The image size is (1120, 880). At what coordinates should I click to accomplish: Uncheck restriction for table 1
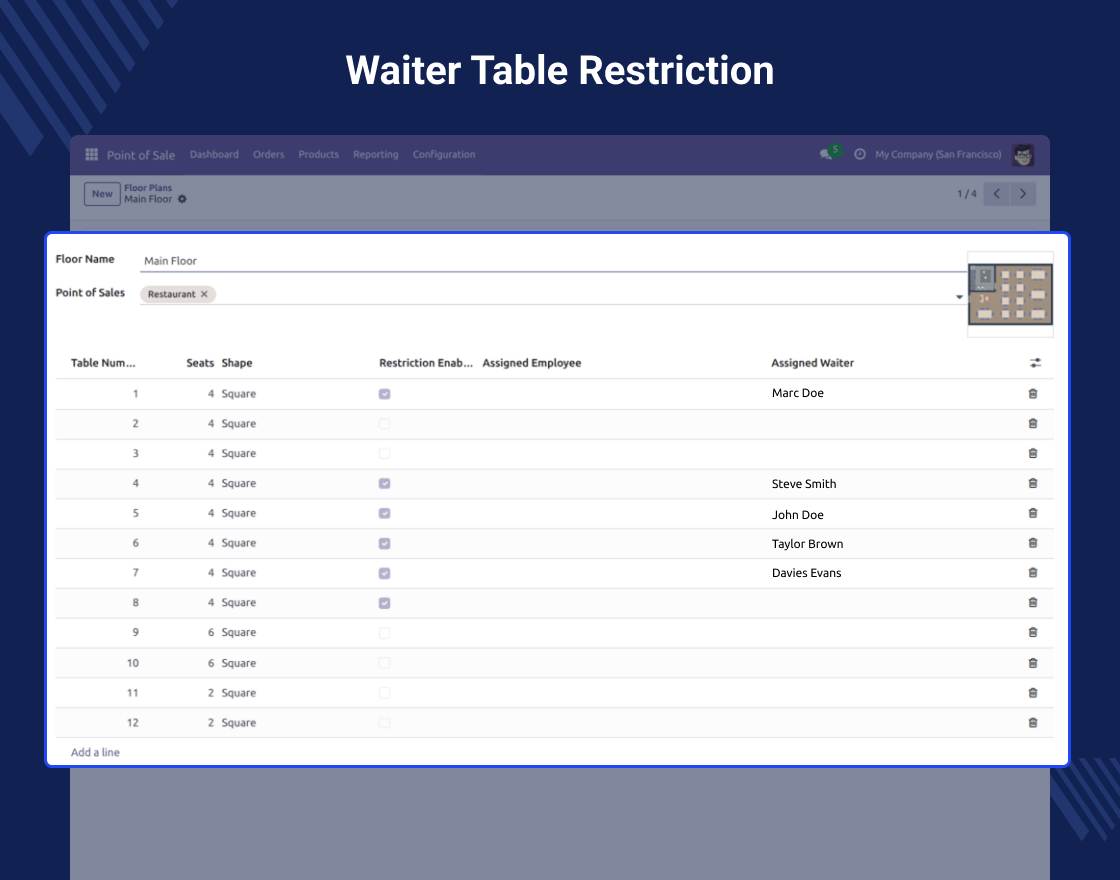(x=384, y=394)
